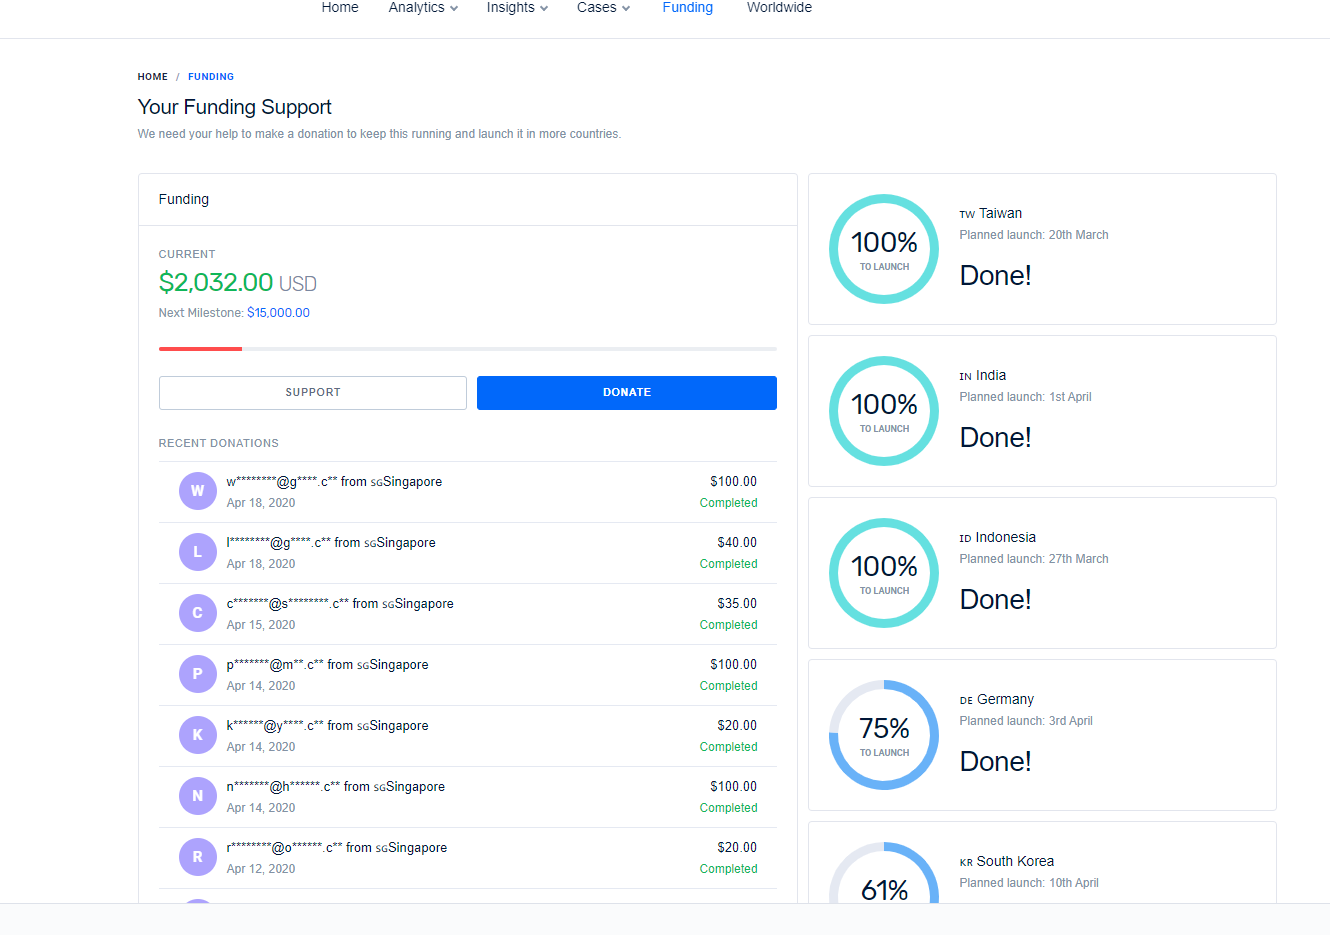Click the purple N donor avatar
Screen dimensions: 1330x935
(x=197, y=796)
